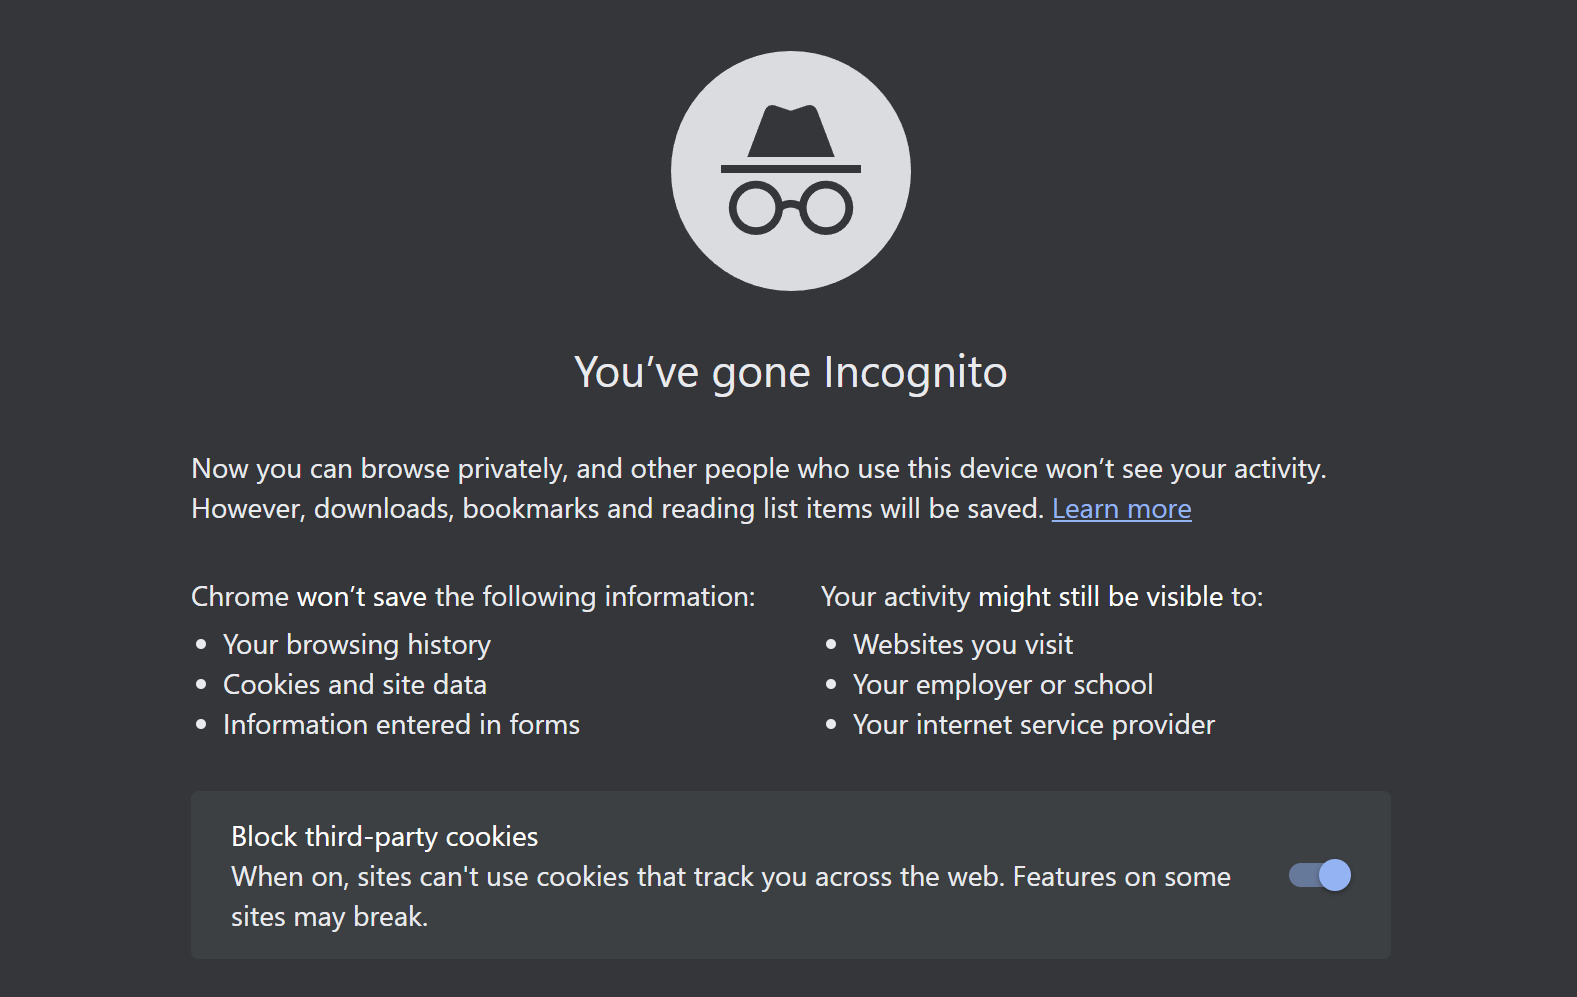
Task: Click the hat shape inside the Incognito logo
Action: pos(790,131)
